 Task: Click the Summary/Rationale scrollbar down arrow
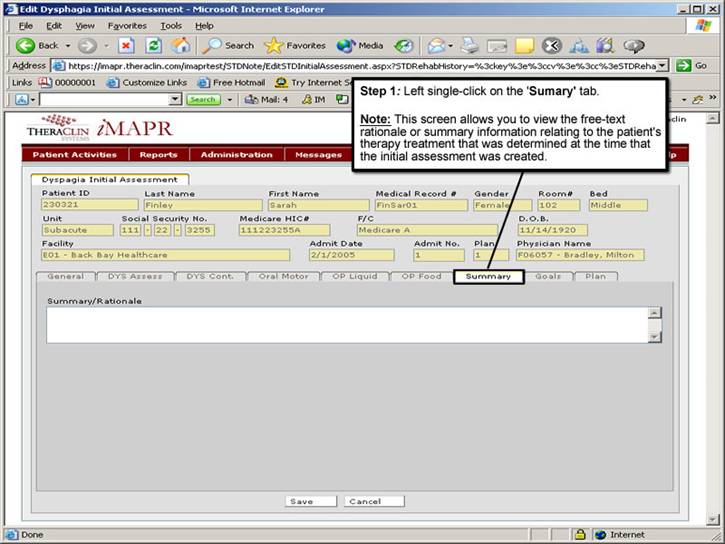655,338
